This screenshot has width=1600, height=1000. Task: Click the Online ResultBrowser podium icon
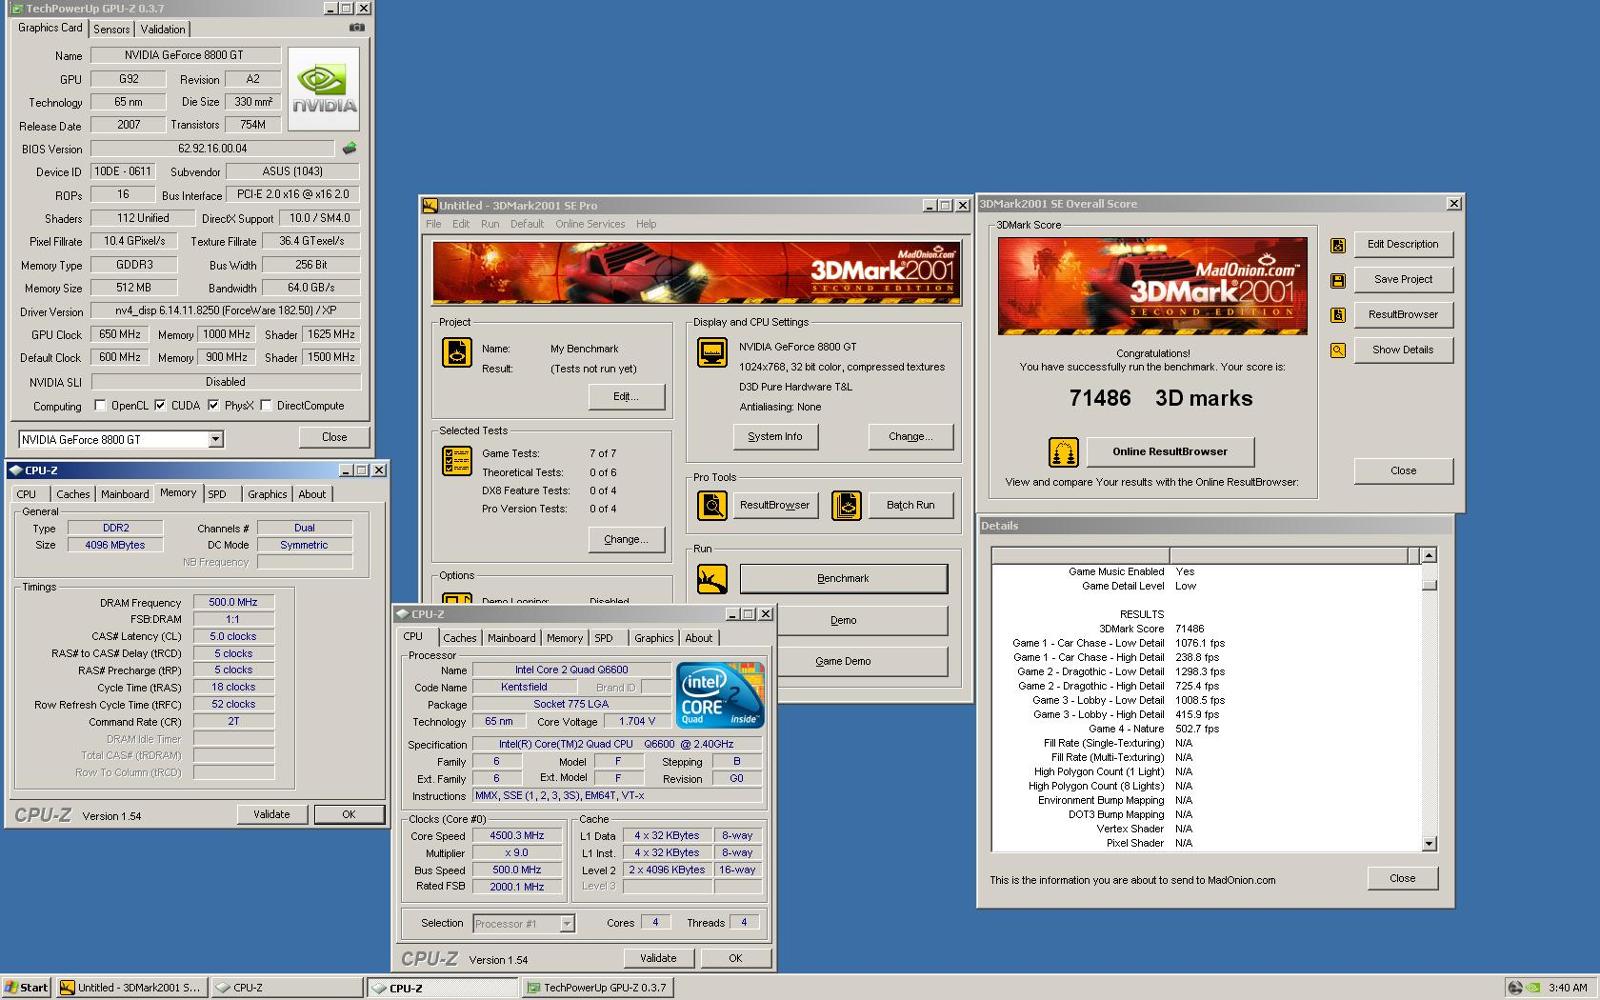pos(1063,452)
